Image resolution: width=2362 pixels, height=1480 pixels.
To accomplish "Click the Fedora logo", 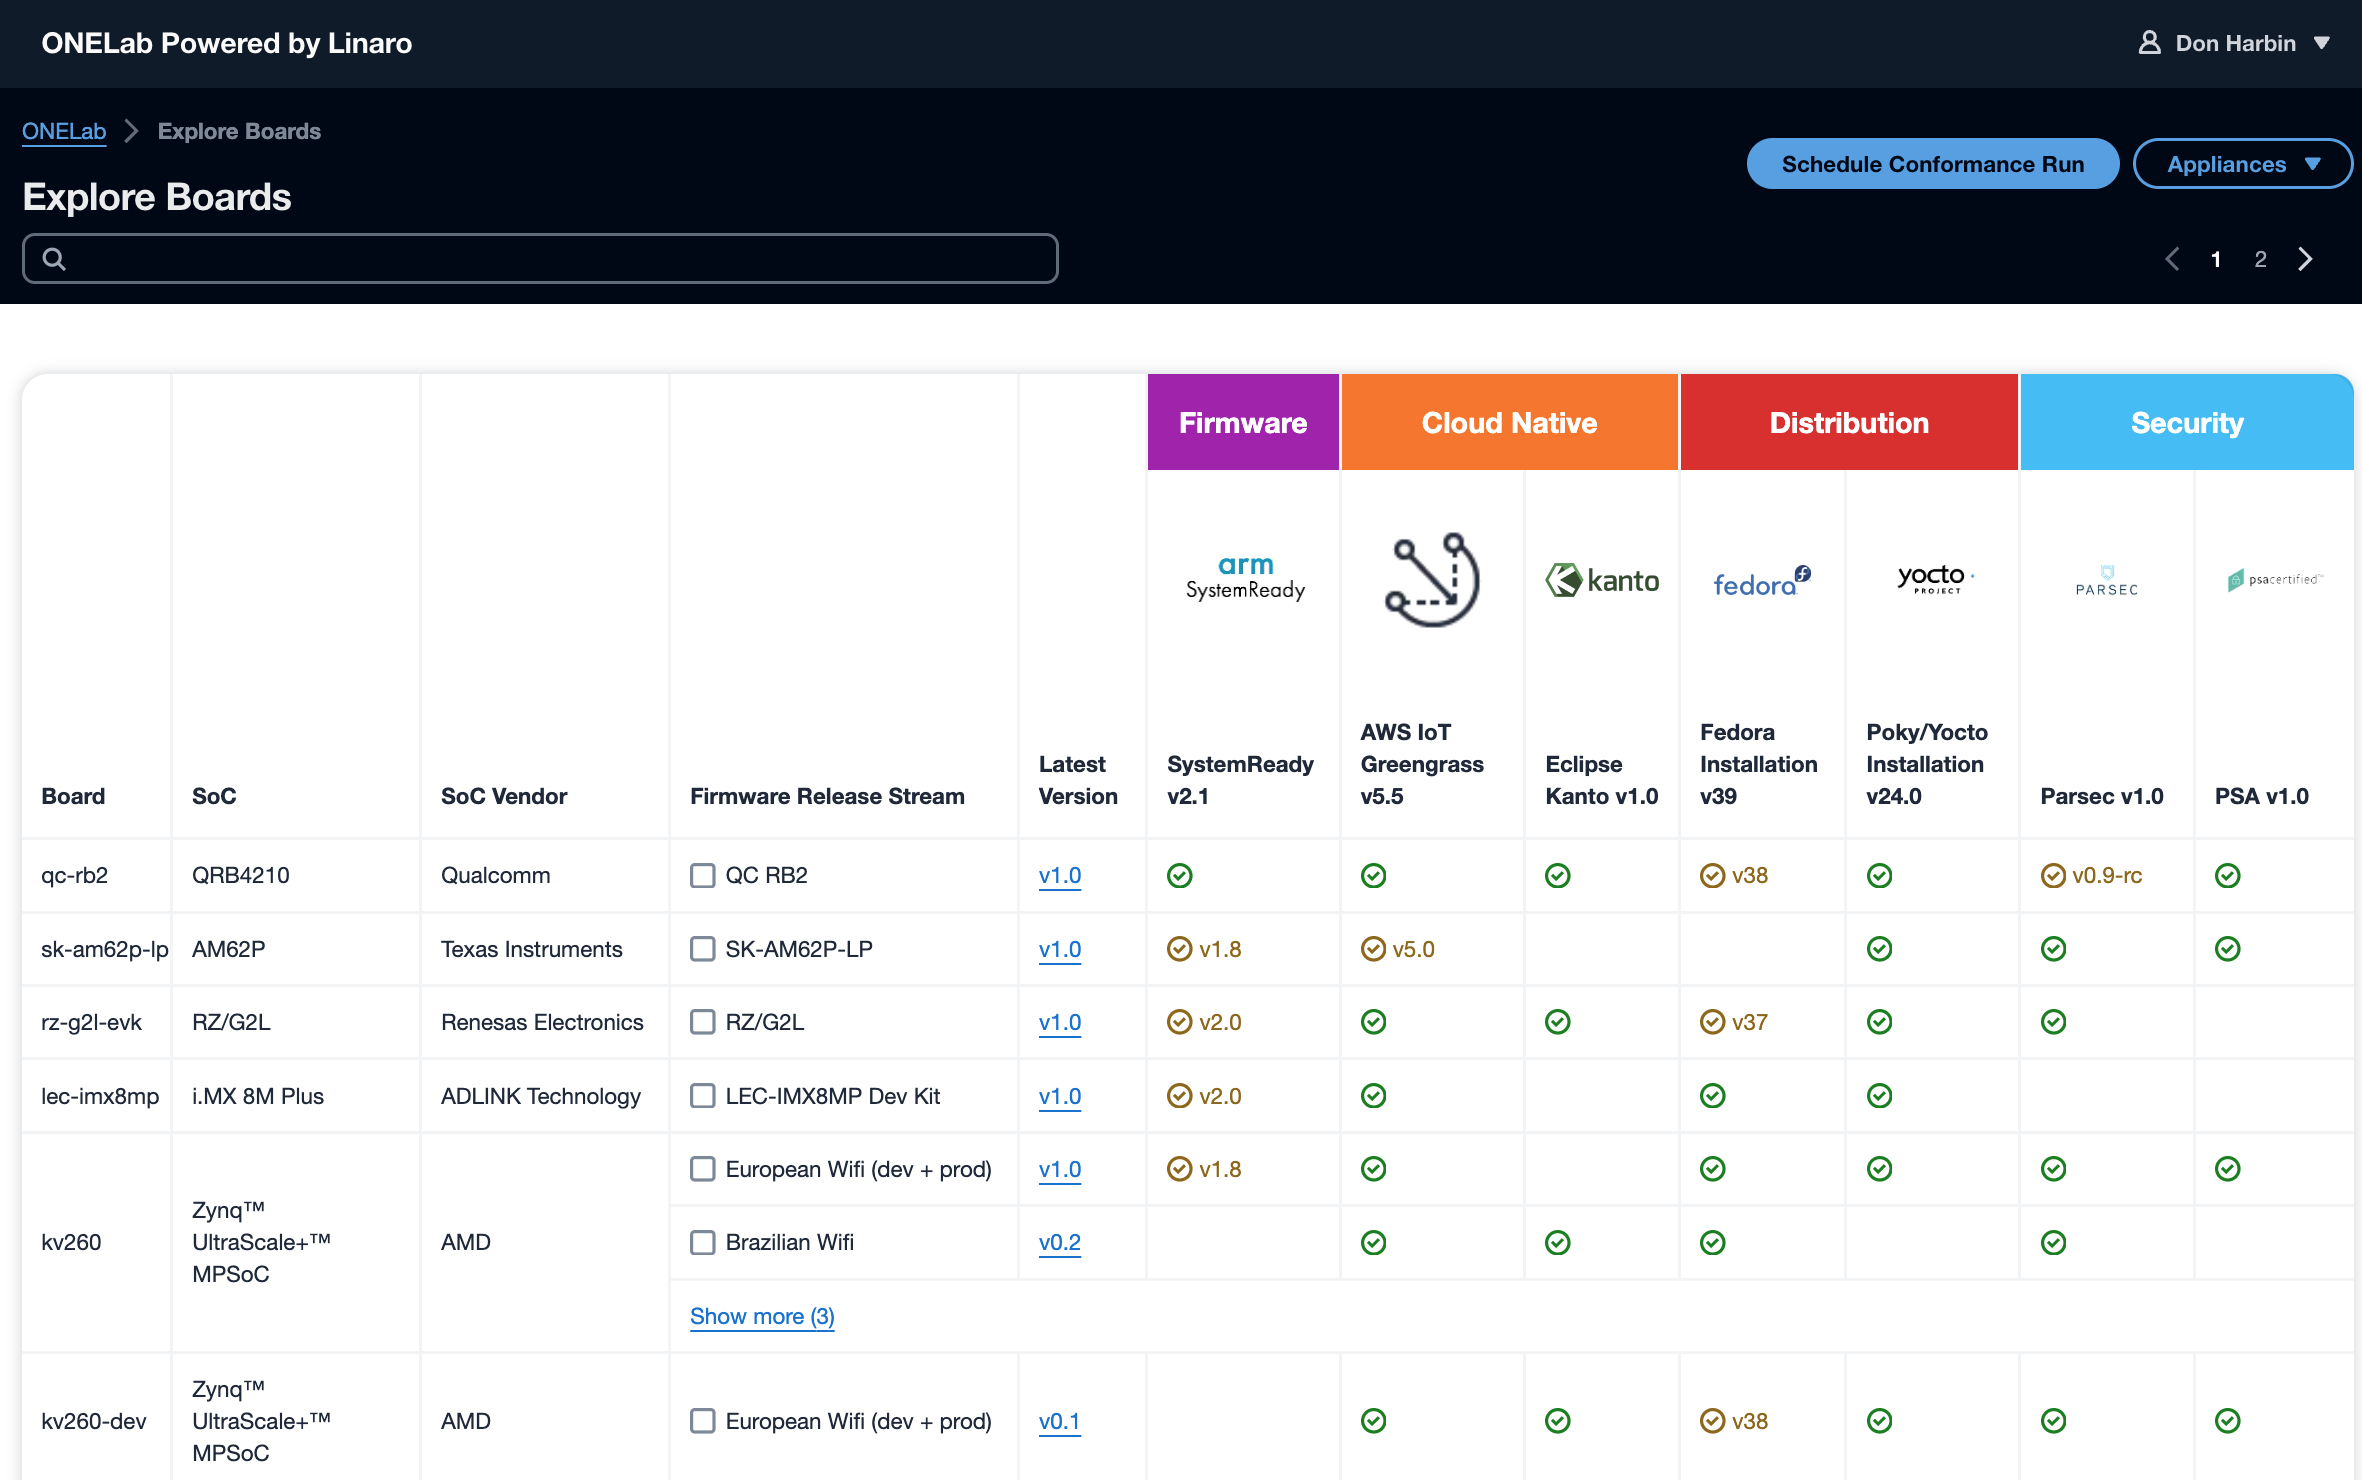I will click(1762, 582).
